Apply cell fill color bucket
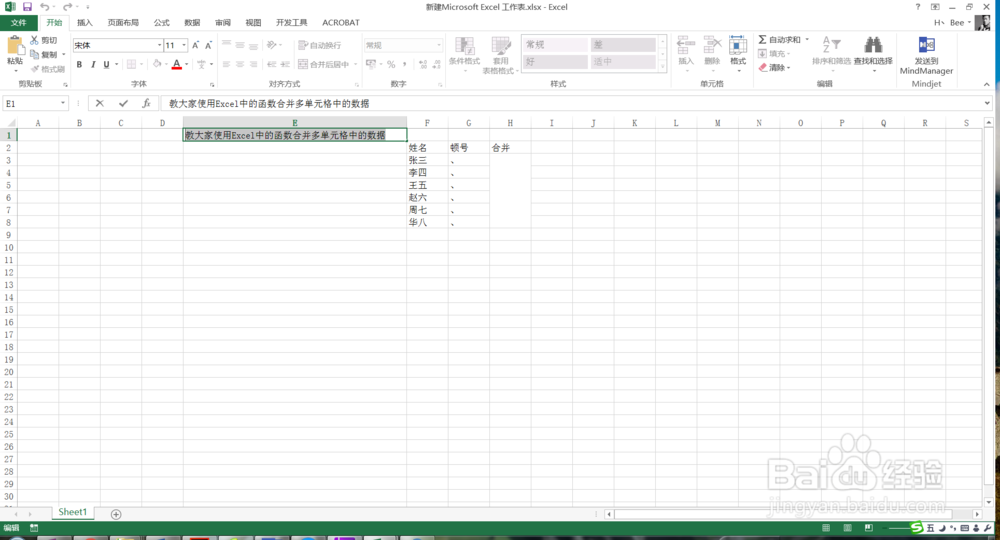 157,64
